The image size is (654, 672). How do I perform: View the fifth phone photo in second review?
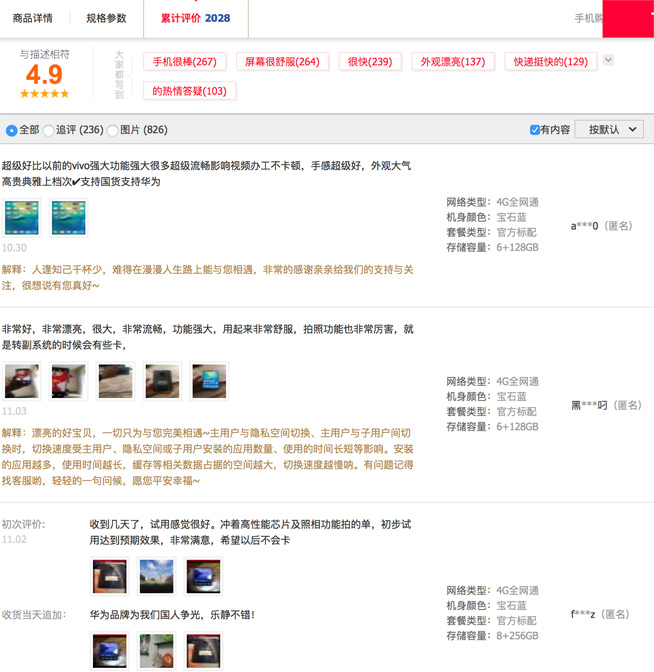[209, 381]
